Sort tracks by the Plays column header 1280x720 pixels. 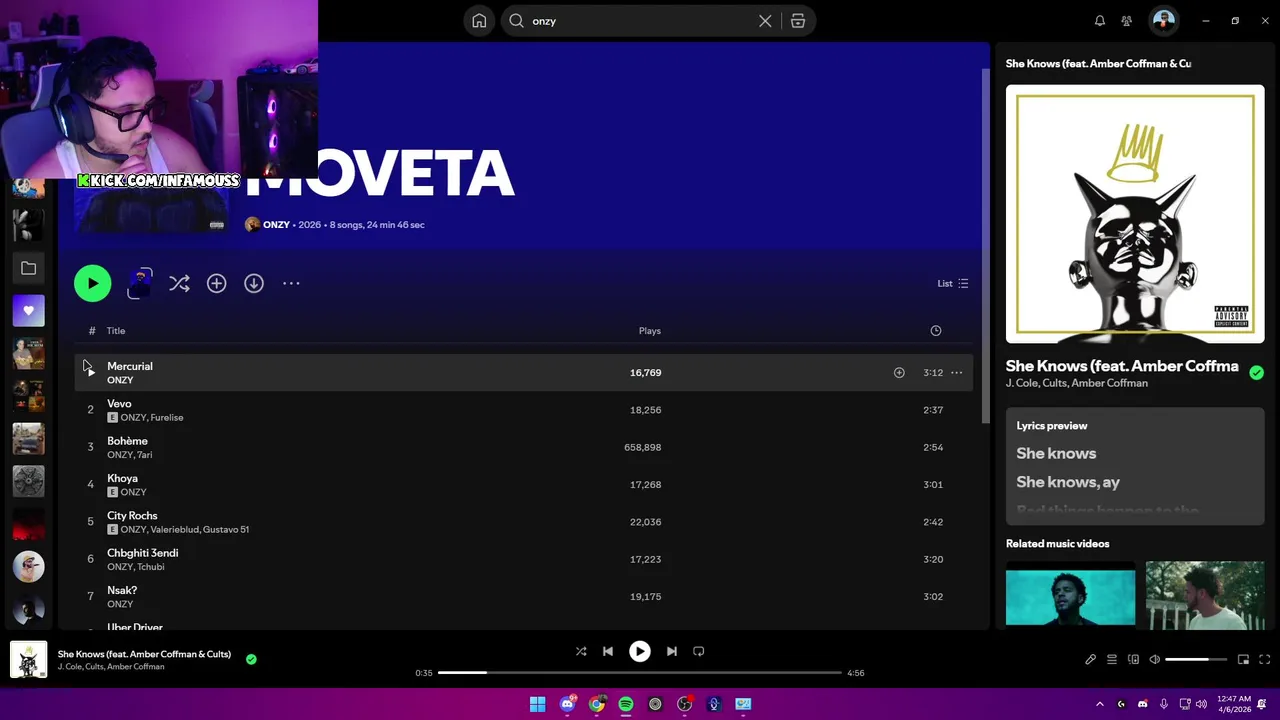[650, 331]
